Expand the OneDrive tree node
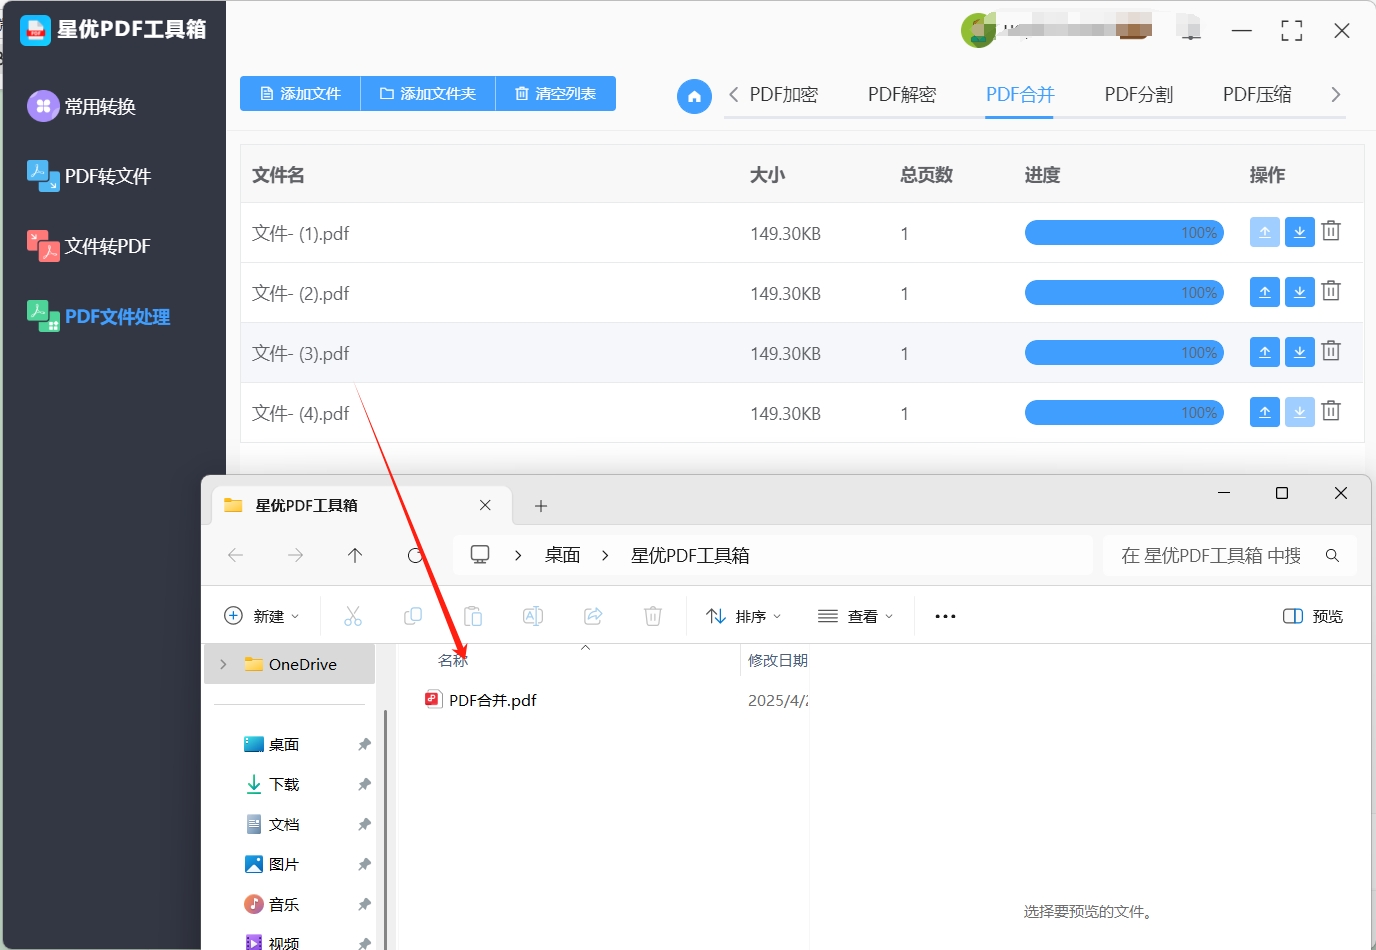This screenshot has height=950, width=1376. tap(223, 664)
